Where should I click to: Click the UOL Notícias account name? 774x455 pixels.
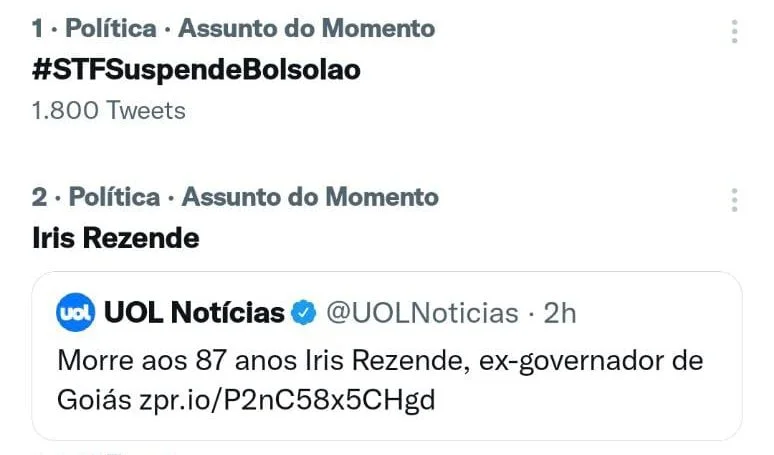coord(194,312)
